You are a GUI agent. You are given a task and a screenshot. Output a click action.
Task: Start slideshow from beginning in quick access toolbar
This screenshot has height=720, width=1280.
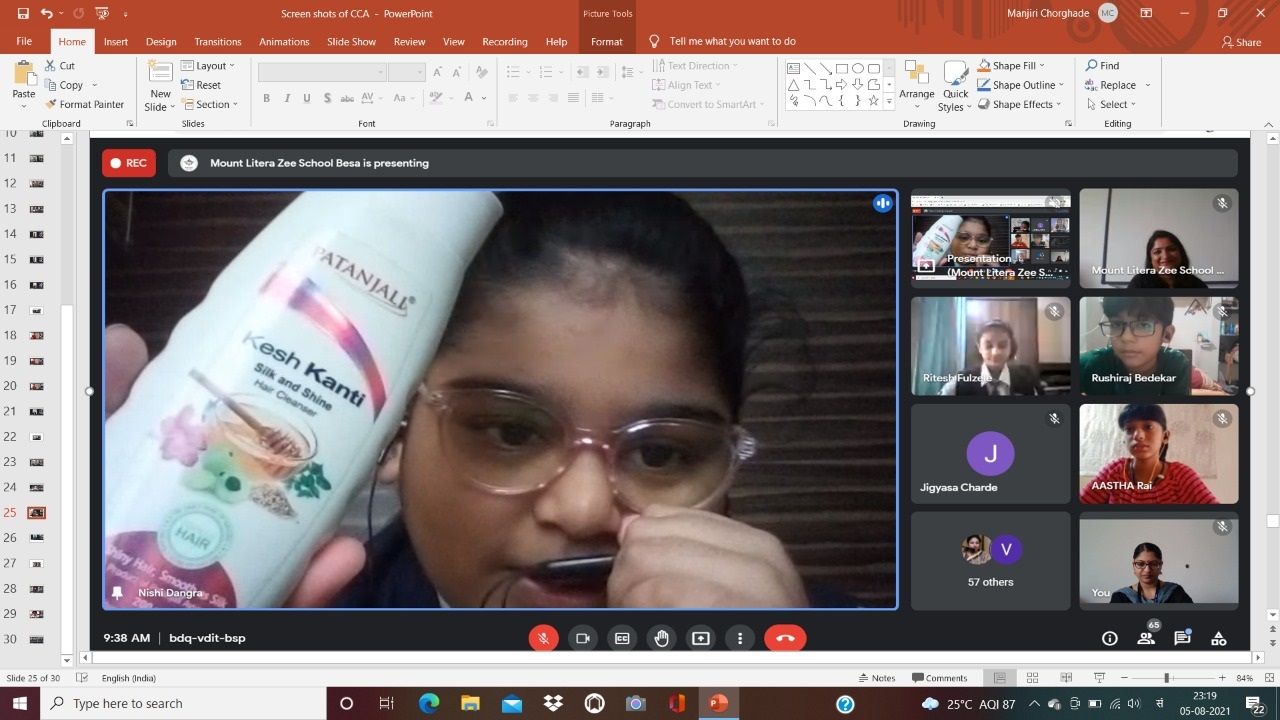point(101,14)
